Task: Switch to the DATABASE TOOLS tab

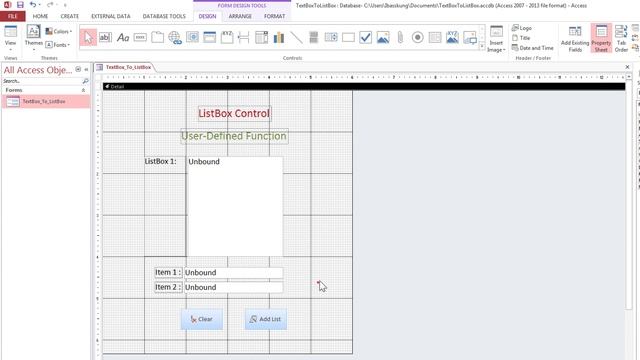Action: pyautogui.click(x=164, y=16)
